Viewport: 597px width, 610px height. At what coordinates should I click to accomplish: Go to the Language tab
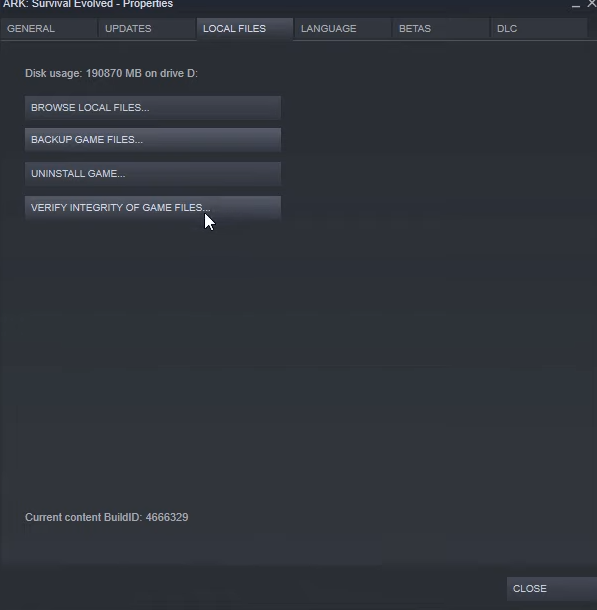click(343, 29)
